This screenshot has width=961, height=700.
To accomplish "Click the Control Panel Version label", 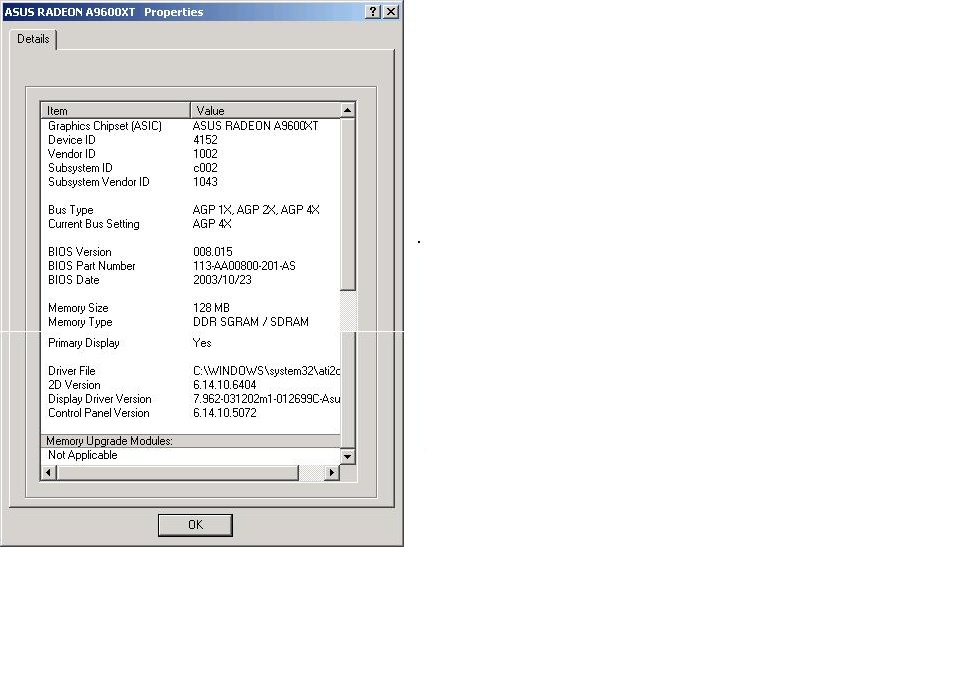I will (x=99, y=413).
